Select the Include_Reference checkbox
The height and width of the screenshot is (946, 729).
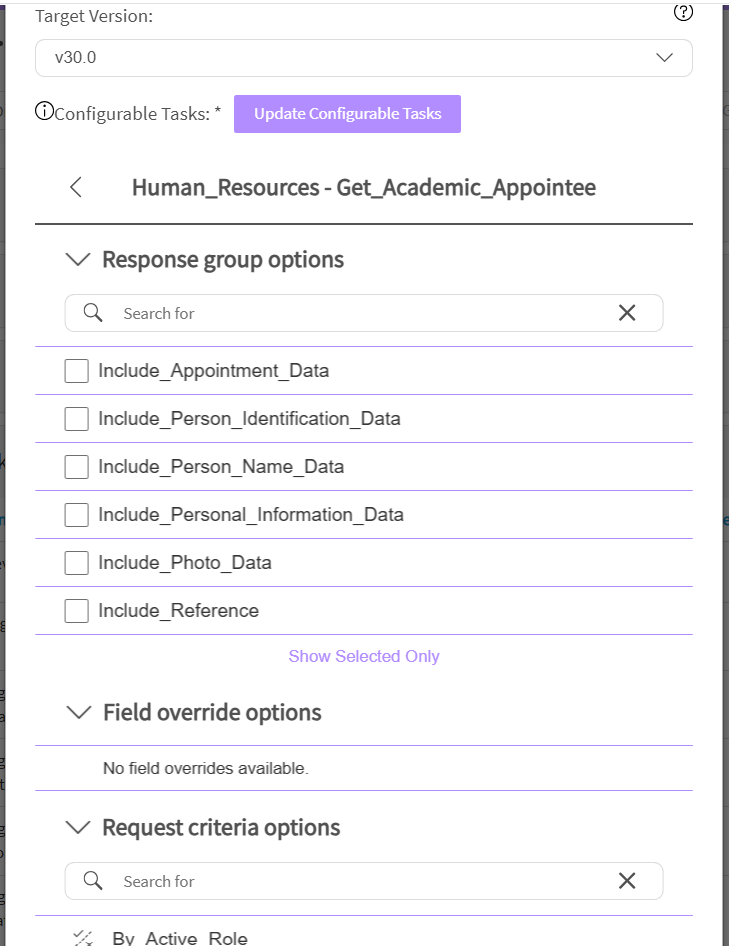click(76, 611)
